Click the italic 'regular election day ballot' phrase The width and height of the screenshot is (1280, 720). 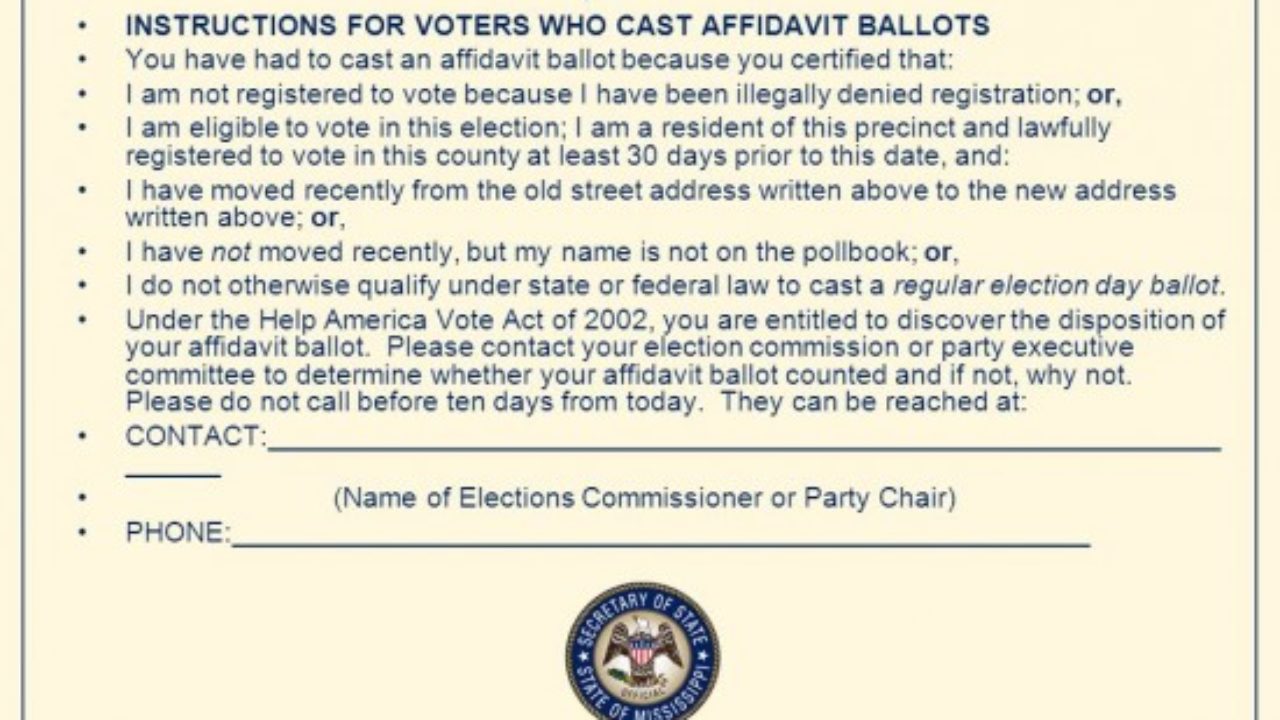click(1056, 285)
